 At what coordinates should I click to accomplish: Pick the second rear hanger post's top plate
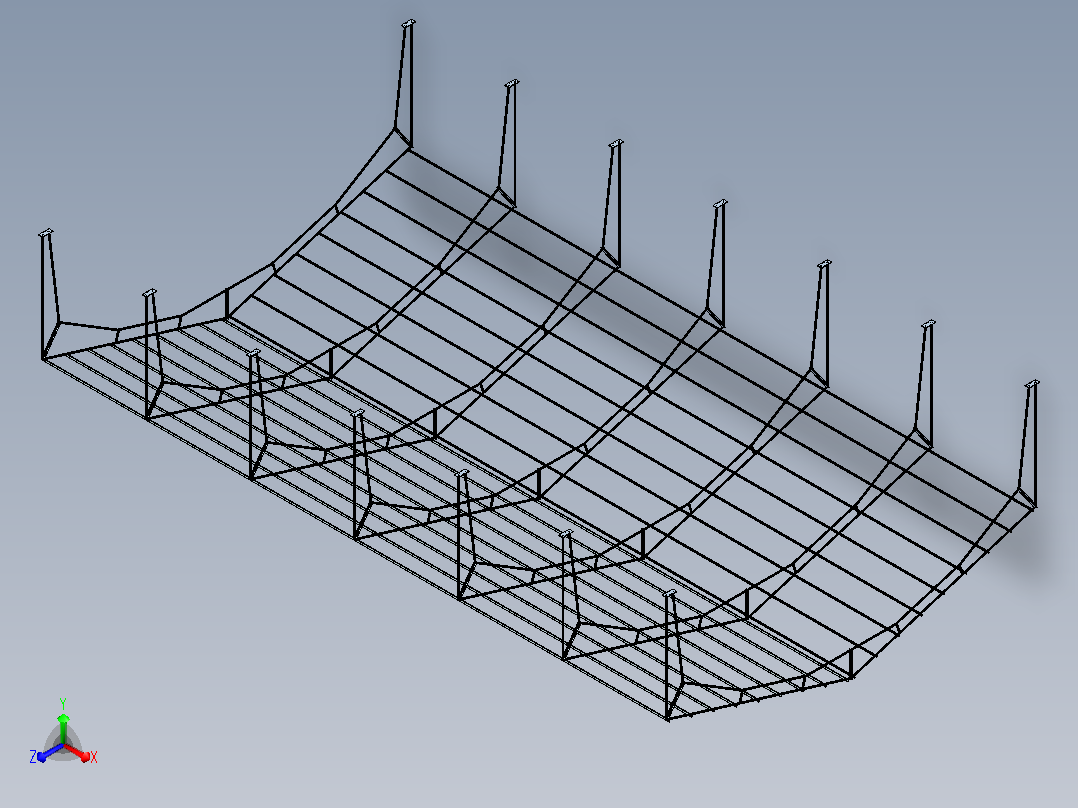pyautogui.click(x=512, y=84)
